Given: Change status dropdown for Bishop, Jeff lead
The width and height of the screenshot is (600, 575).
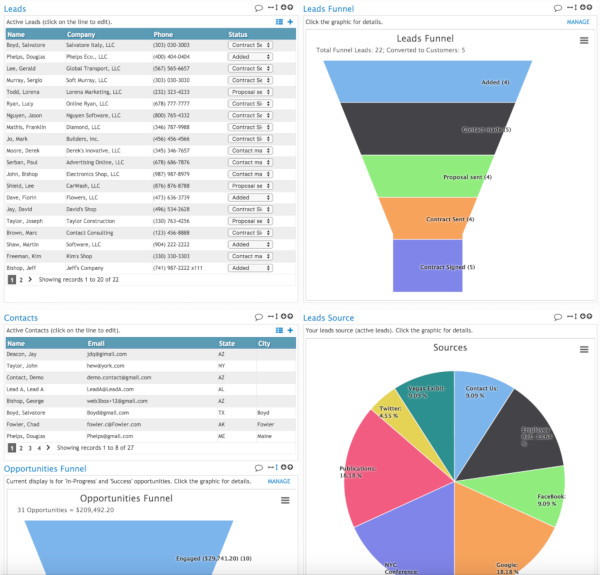Looking at the screenshot, I should pos(250,268).
